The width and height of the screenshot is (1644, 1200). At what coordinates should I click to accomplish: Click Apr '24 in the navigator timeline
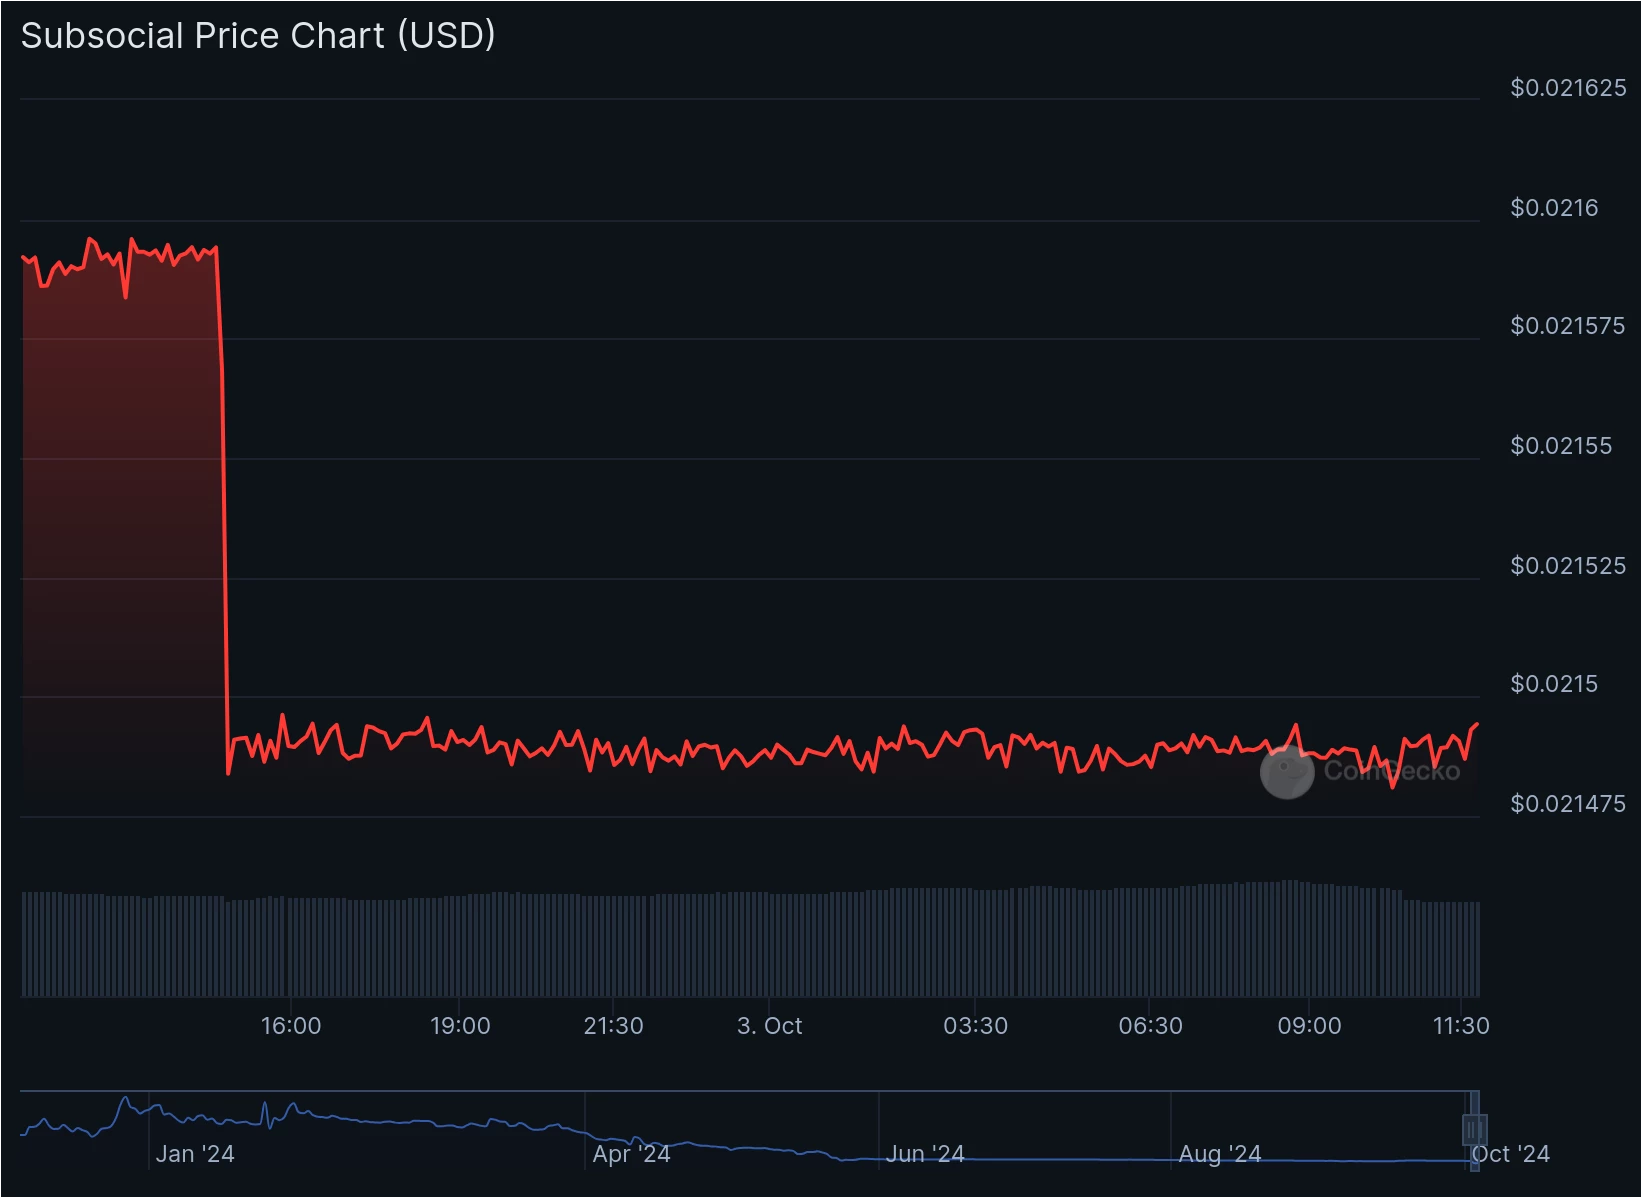(631, 1154)
